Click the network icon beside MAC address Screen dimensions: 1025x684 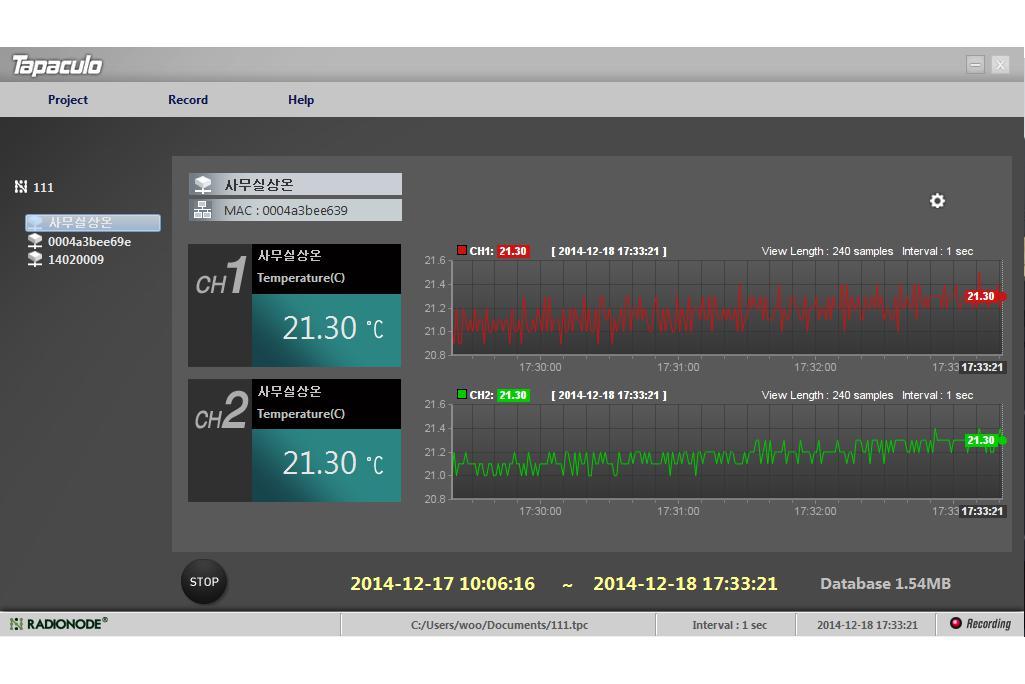203,210
